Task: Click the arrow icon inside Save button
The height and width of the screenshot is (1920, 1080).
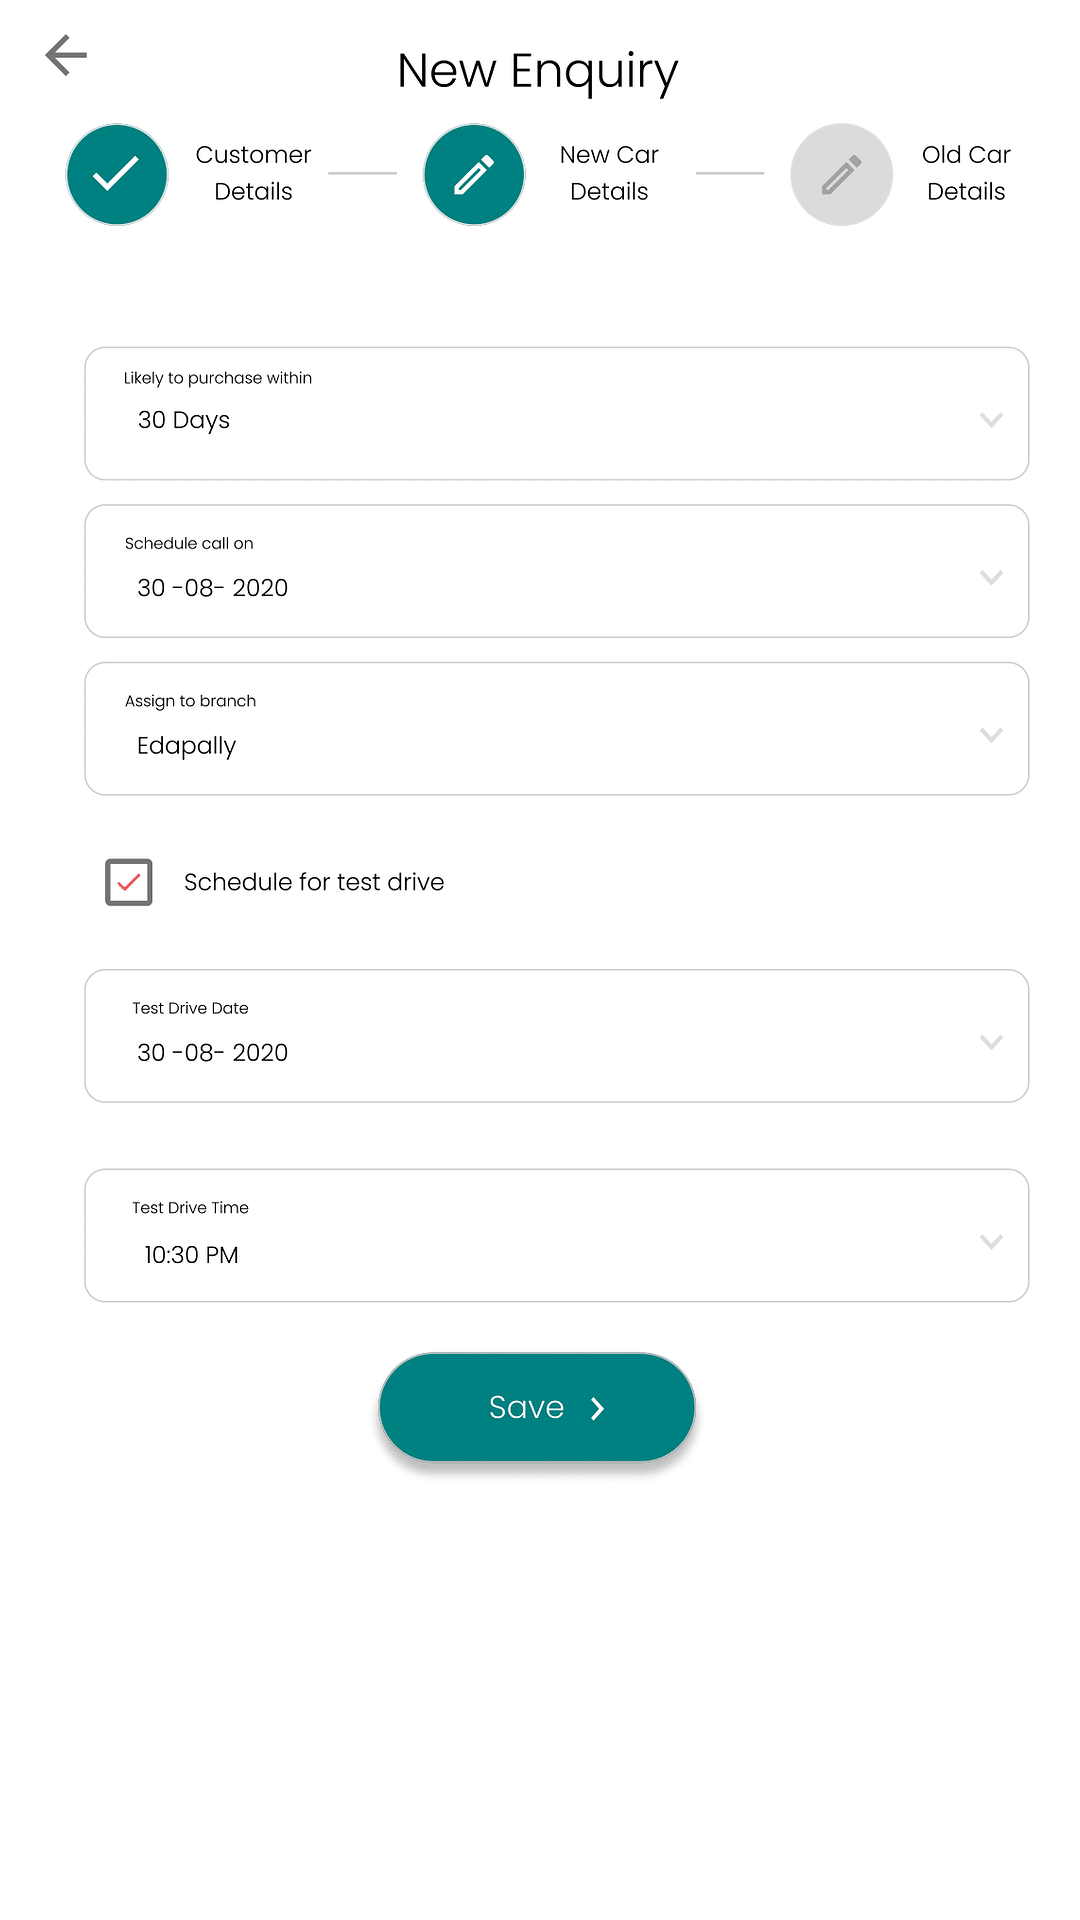Action: point(597,1408)
